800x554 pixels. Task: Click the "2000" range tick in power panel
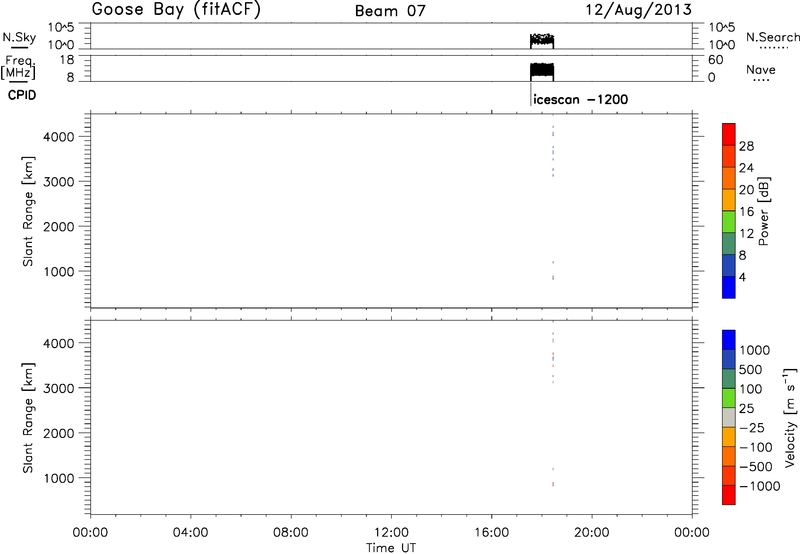(x=59, y=227)
